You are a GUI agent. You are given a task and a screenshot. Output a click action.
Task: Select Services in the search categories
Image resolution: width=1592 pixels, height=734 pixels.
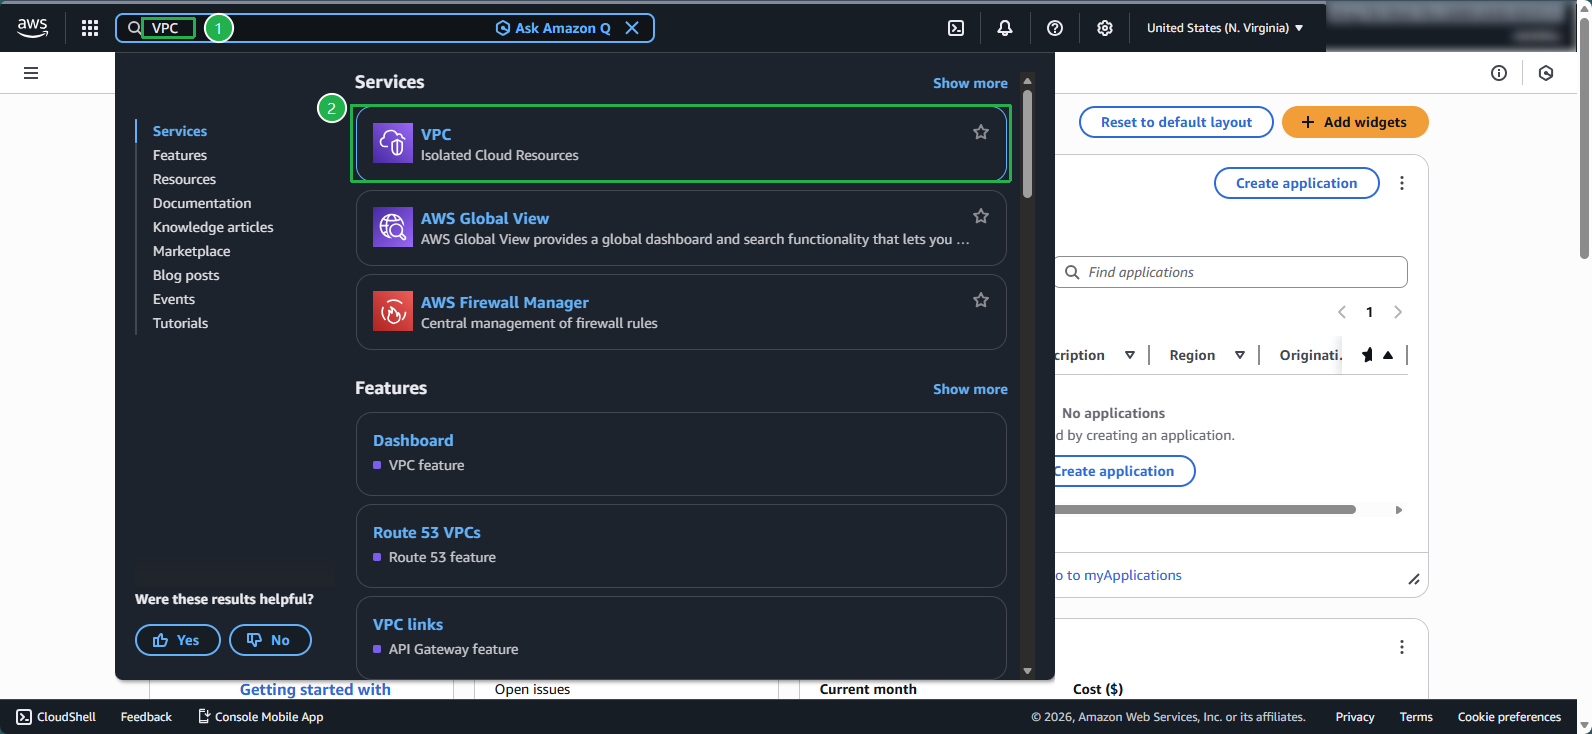pos(180,131)
